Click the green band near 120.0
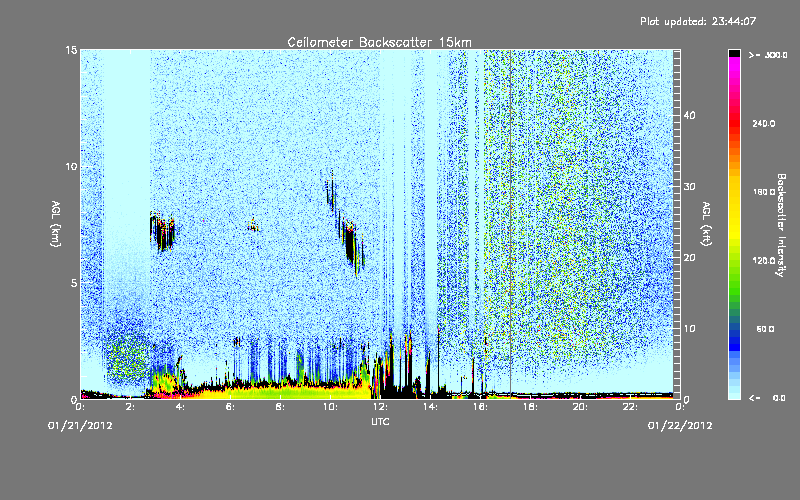The image size is (800, 500). [734, 261]
